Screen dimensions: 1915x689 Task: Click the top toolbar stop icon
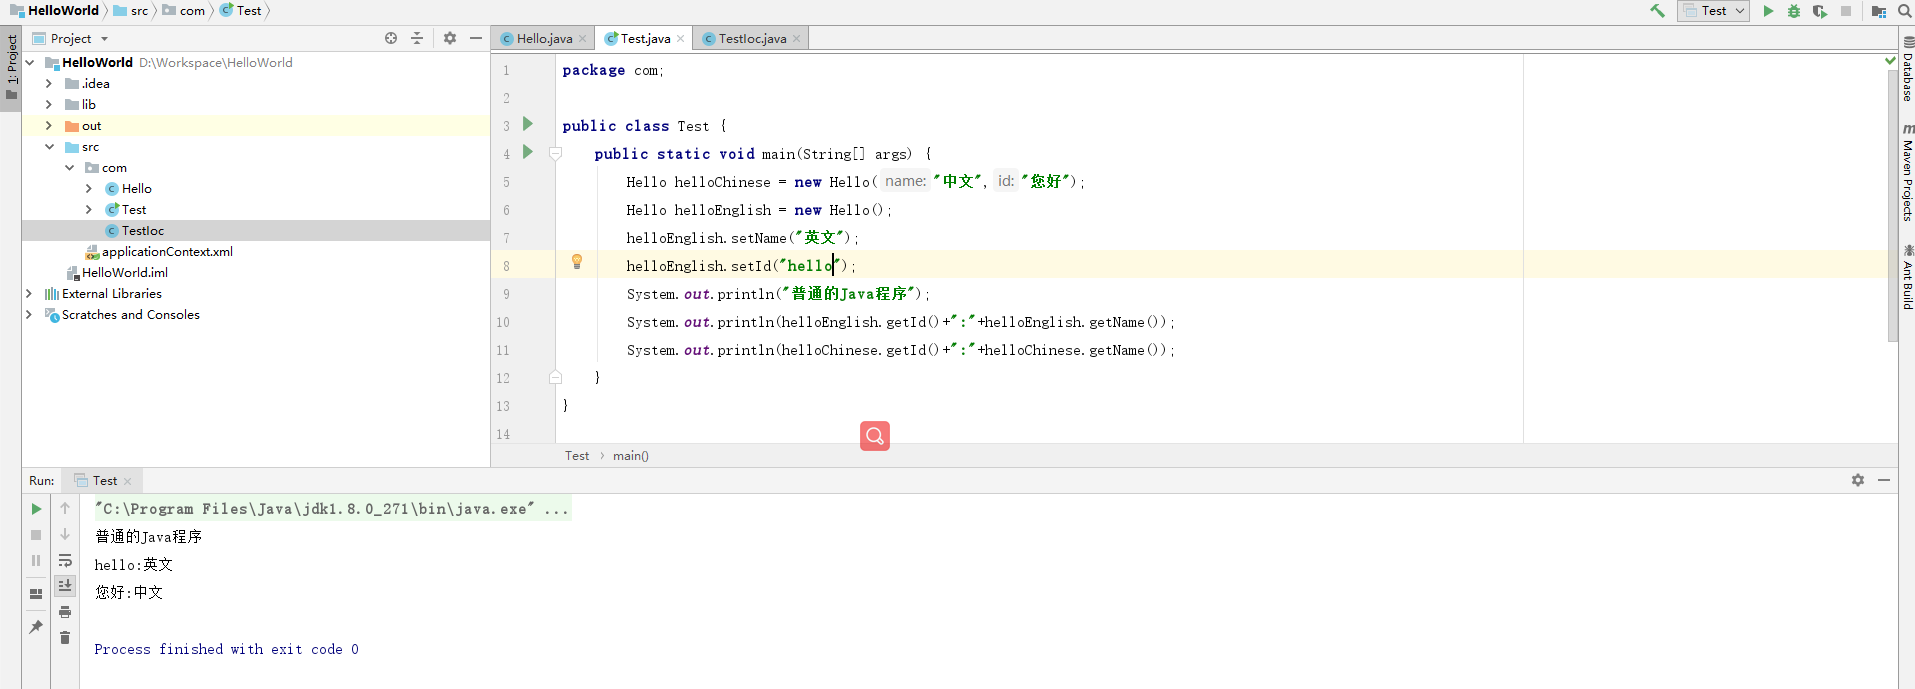pyautogui.click(x=1846, y=11)
